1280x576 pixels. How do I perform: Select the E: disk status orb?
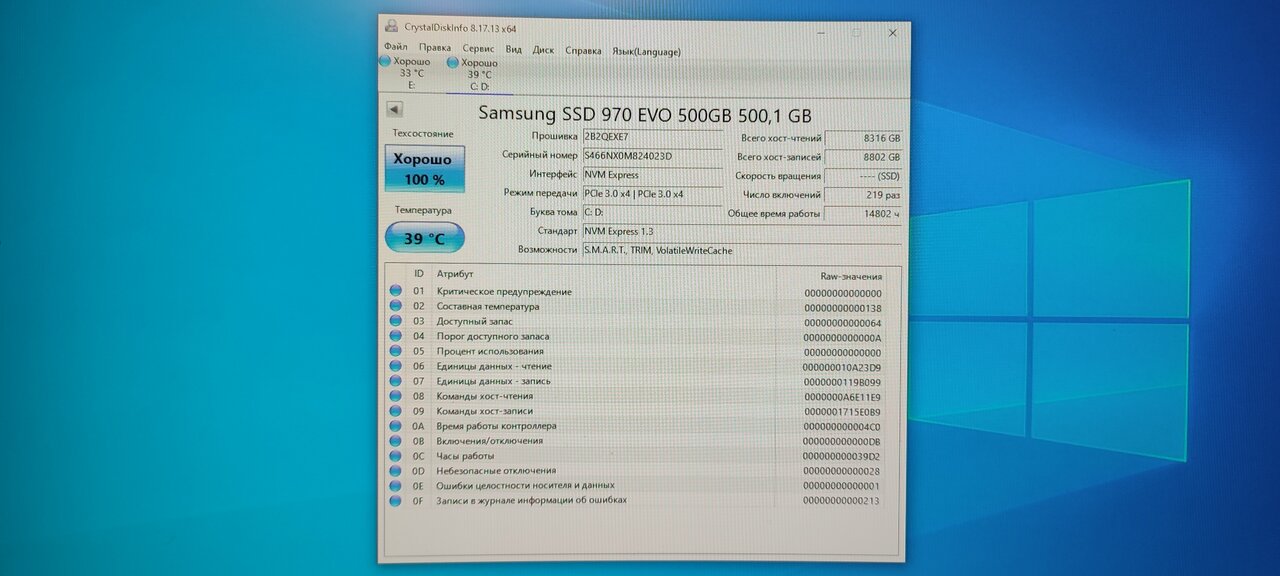coord(385,61)
